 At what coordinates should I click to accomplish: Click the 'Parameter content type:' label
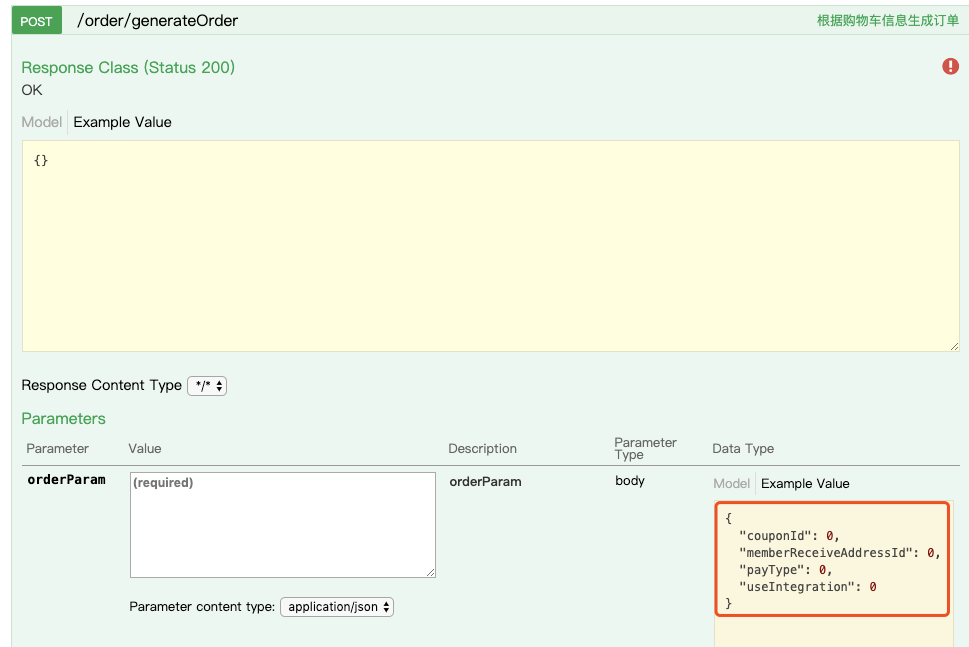(x=201, y=607)
